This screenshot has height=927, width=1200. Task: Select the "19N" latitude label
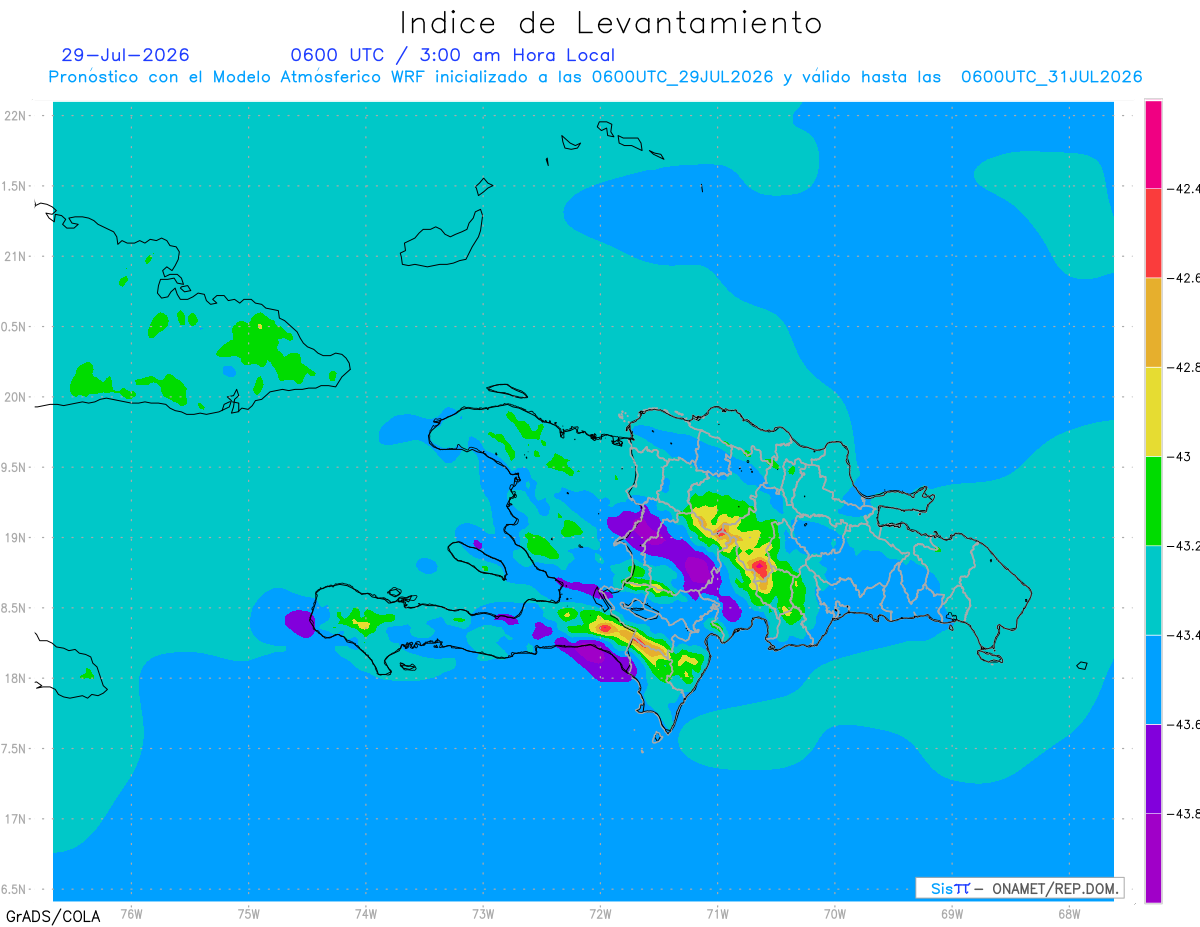click(17, 537)
